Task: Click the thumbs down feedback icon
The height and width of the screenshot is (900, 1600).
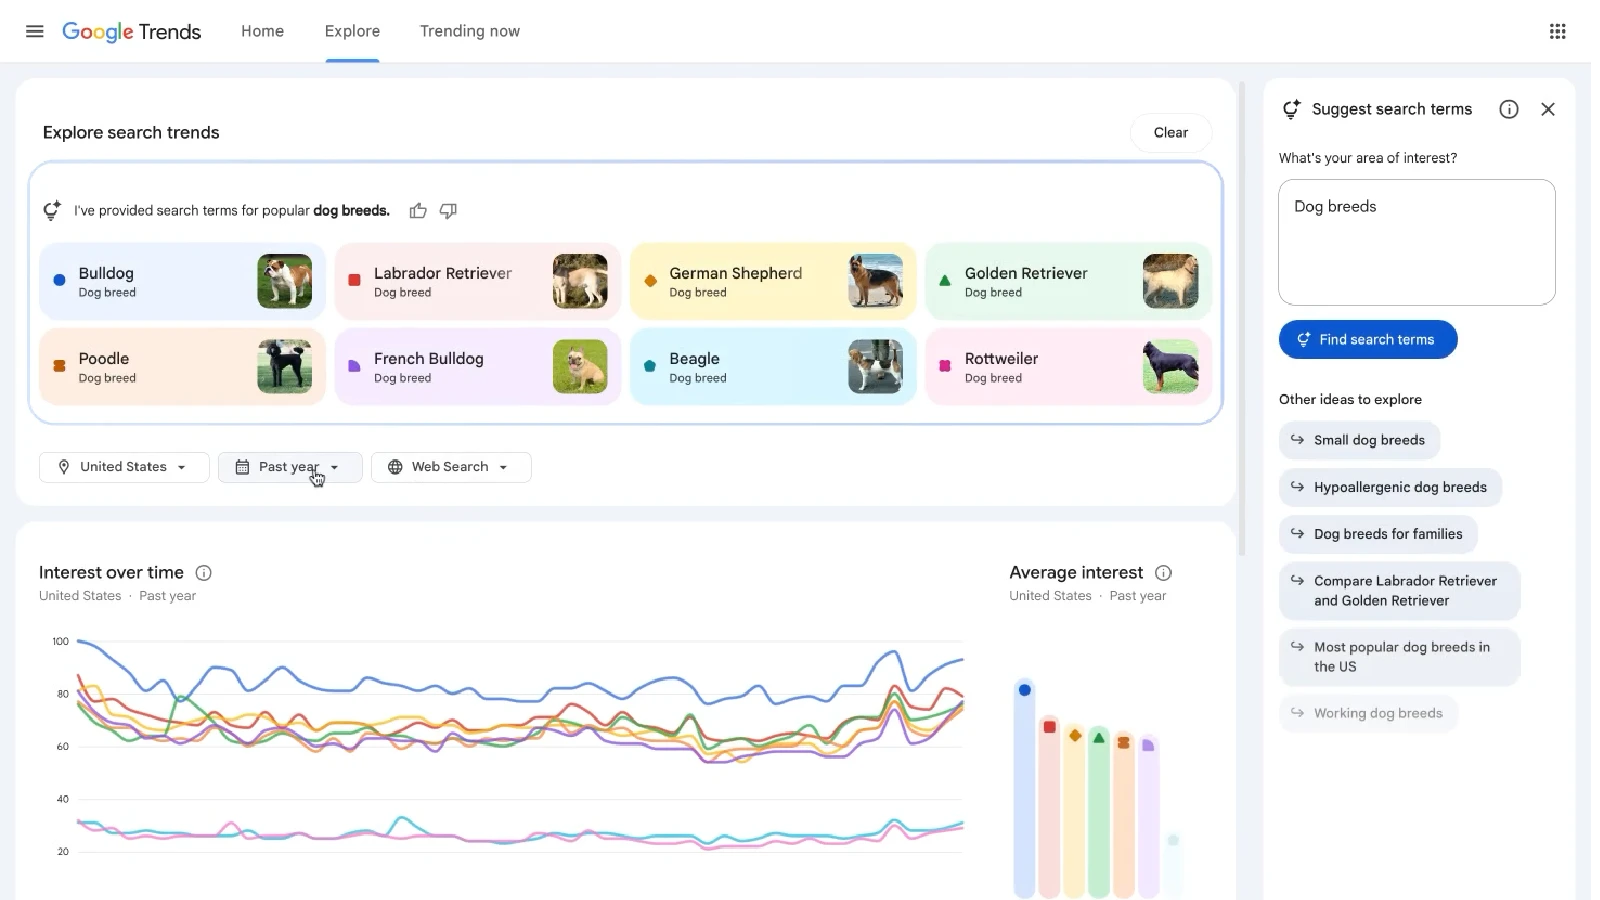Action: [448, 211]
